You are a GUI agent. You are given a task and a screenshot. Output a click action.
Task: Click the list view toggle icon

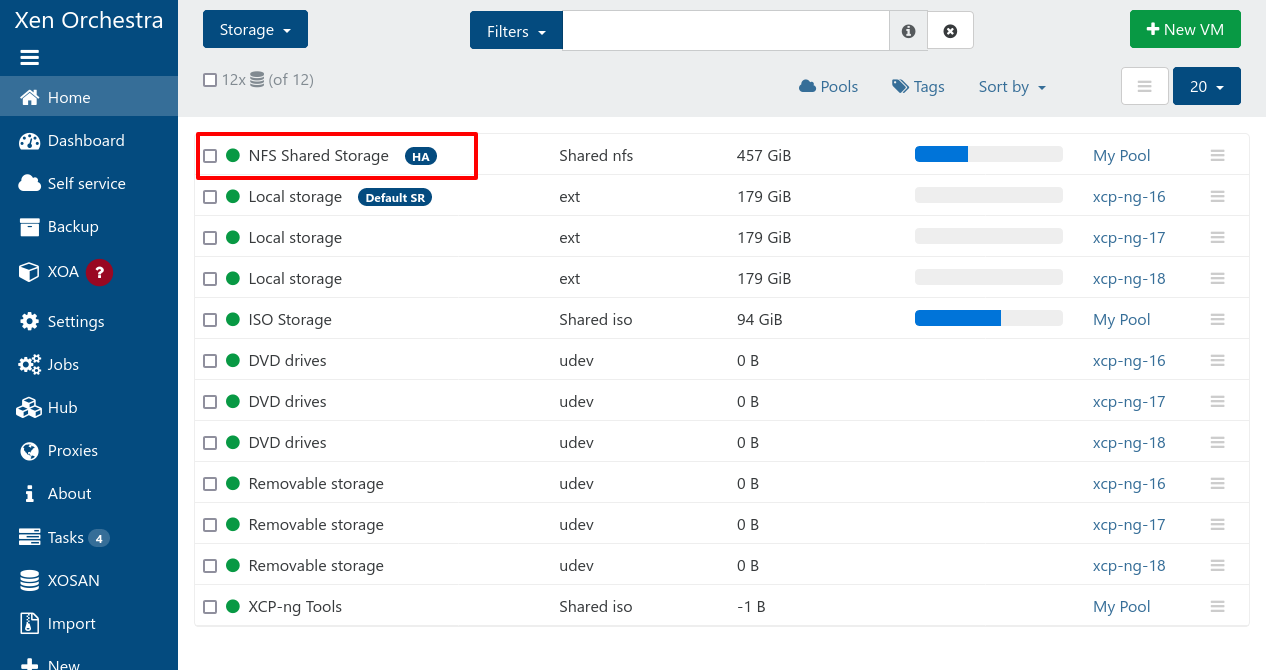coord(1145,87)
